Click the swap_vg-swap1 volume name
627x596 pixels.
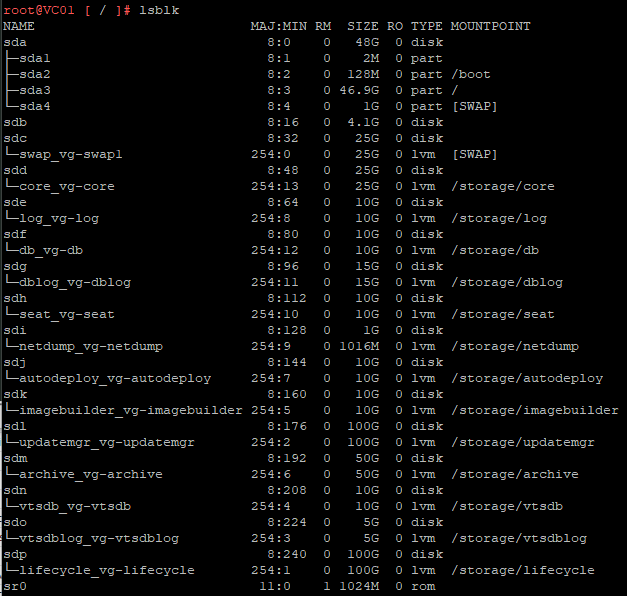pyautogui.click(x=71, y=154)
